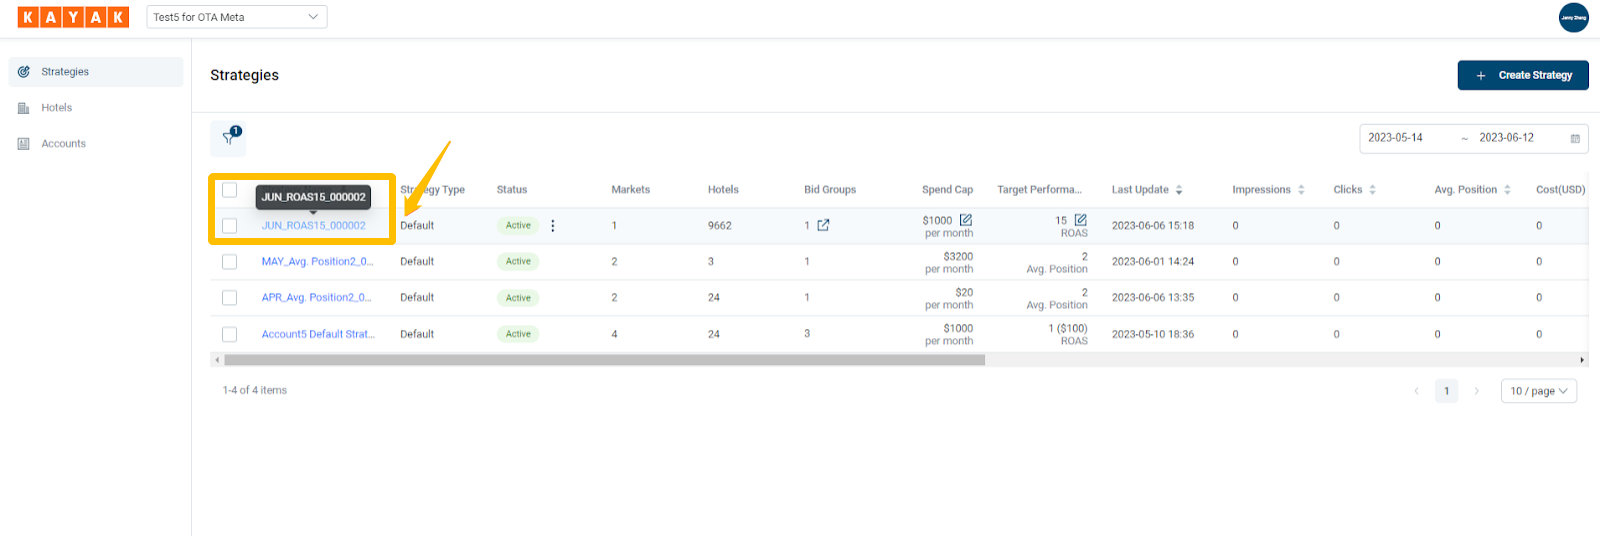1600x536 pixels.
Task: Click the Target Performa... column header
Action: point(1039,190)
